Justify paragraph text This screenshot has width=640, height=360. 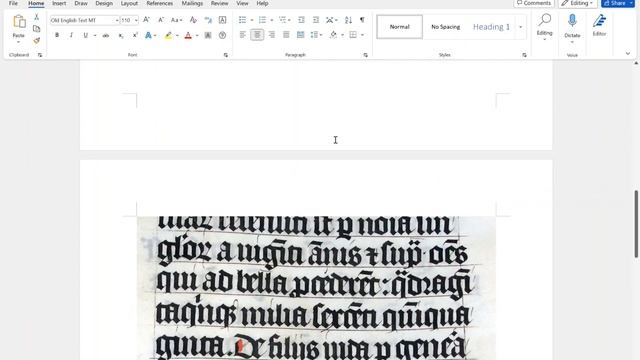click(286, 35)
